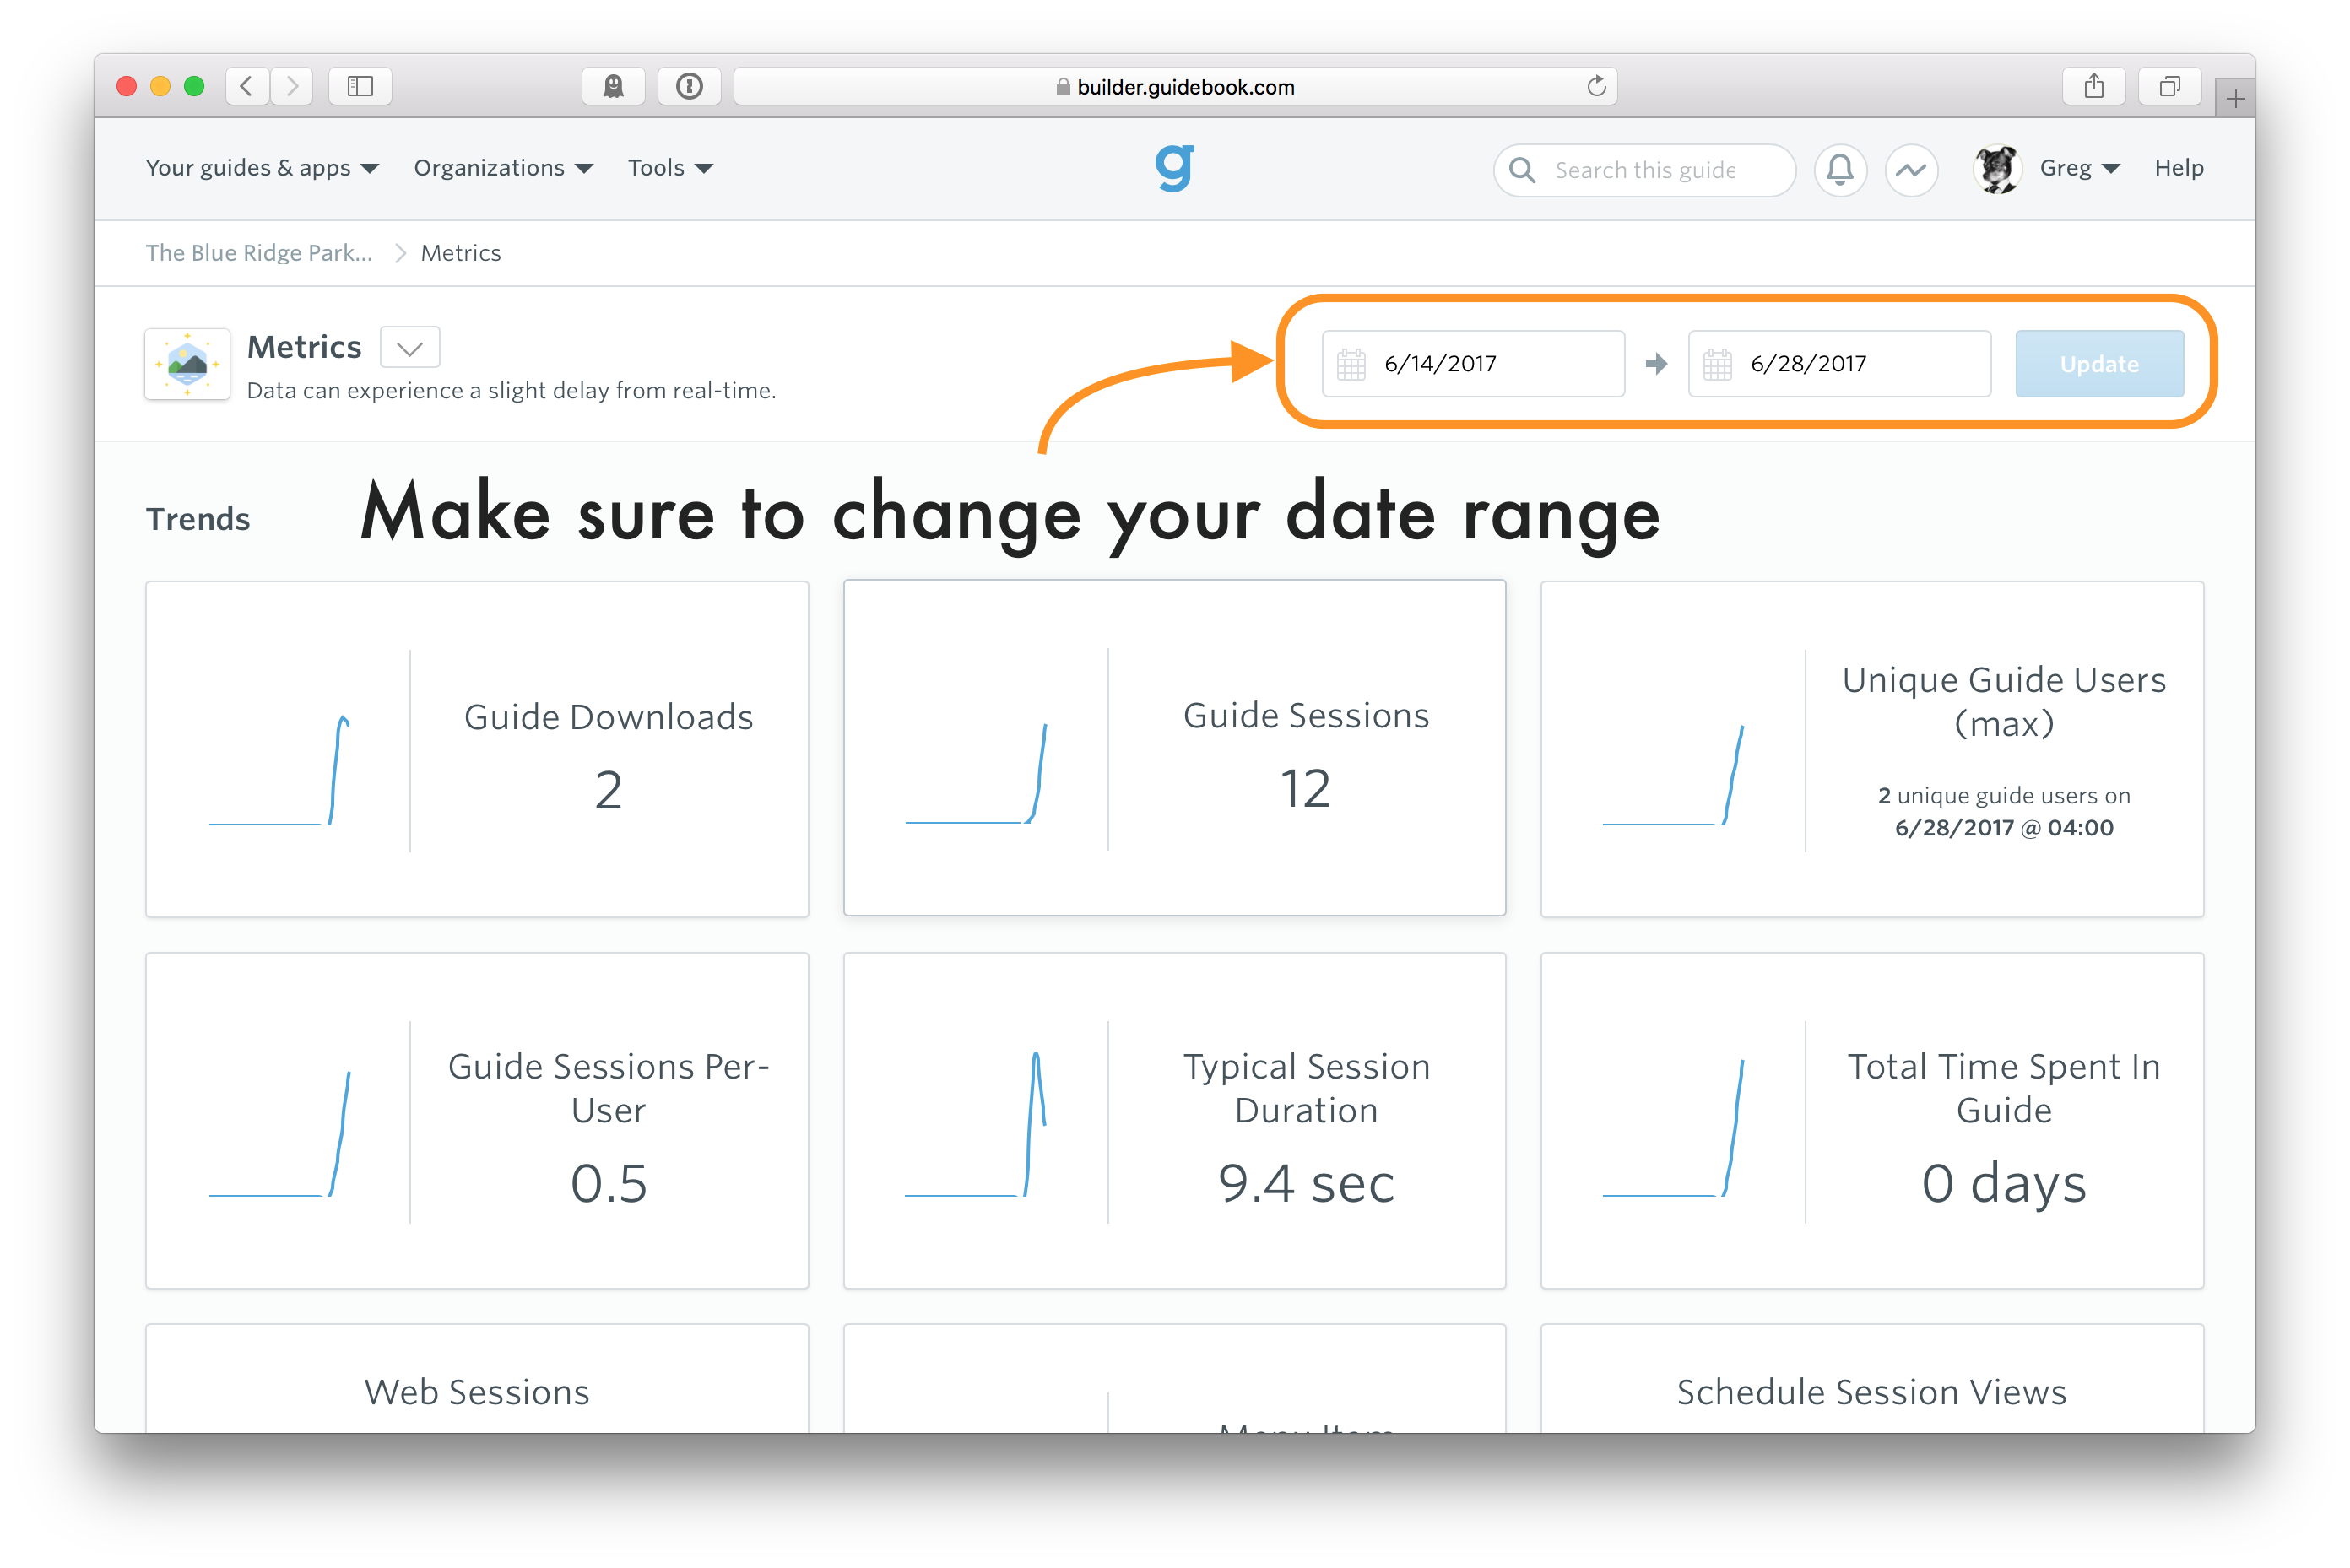The width and height of the screenshot is (2350, 1568).
Task: Click the '0 days' value
Action: 2004,1184
